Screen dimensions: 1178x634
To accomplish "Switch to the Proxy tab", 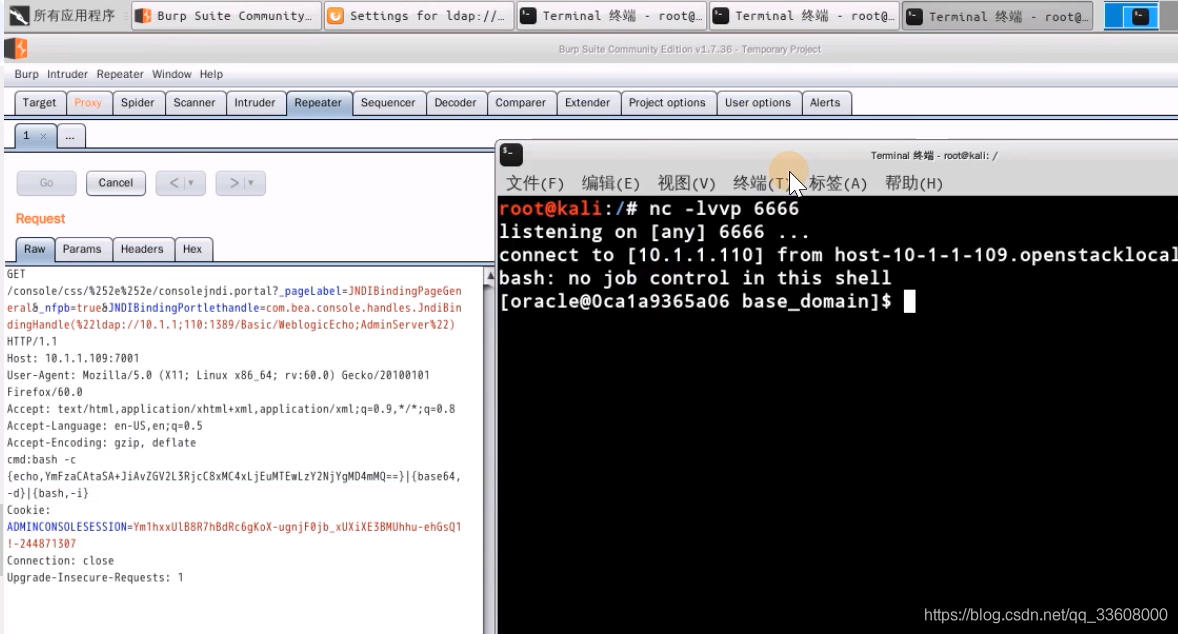I will point(88,103).
